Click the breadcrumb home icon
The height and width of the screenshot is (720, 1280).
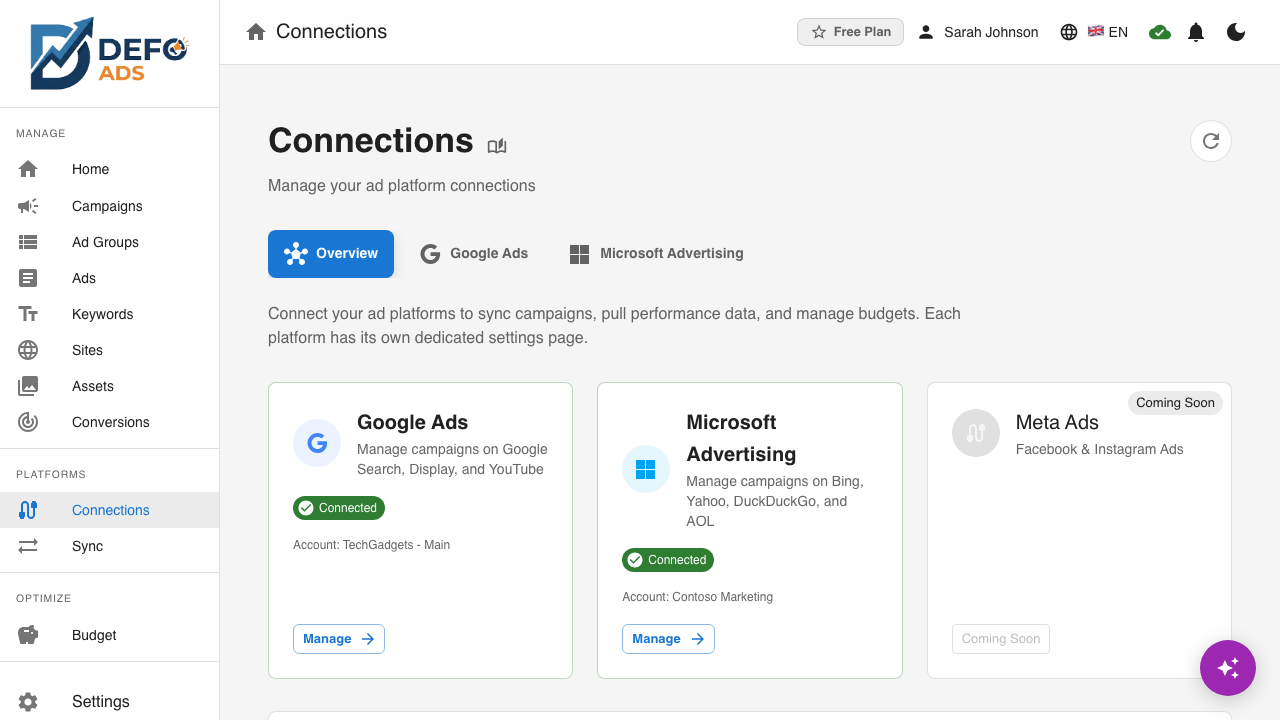click(x=256, y=32)
